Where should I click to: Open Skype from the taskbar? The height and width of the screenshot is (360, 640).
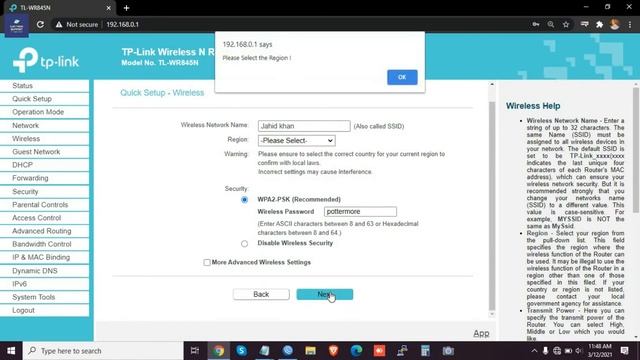point(241,351)
